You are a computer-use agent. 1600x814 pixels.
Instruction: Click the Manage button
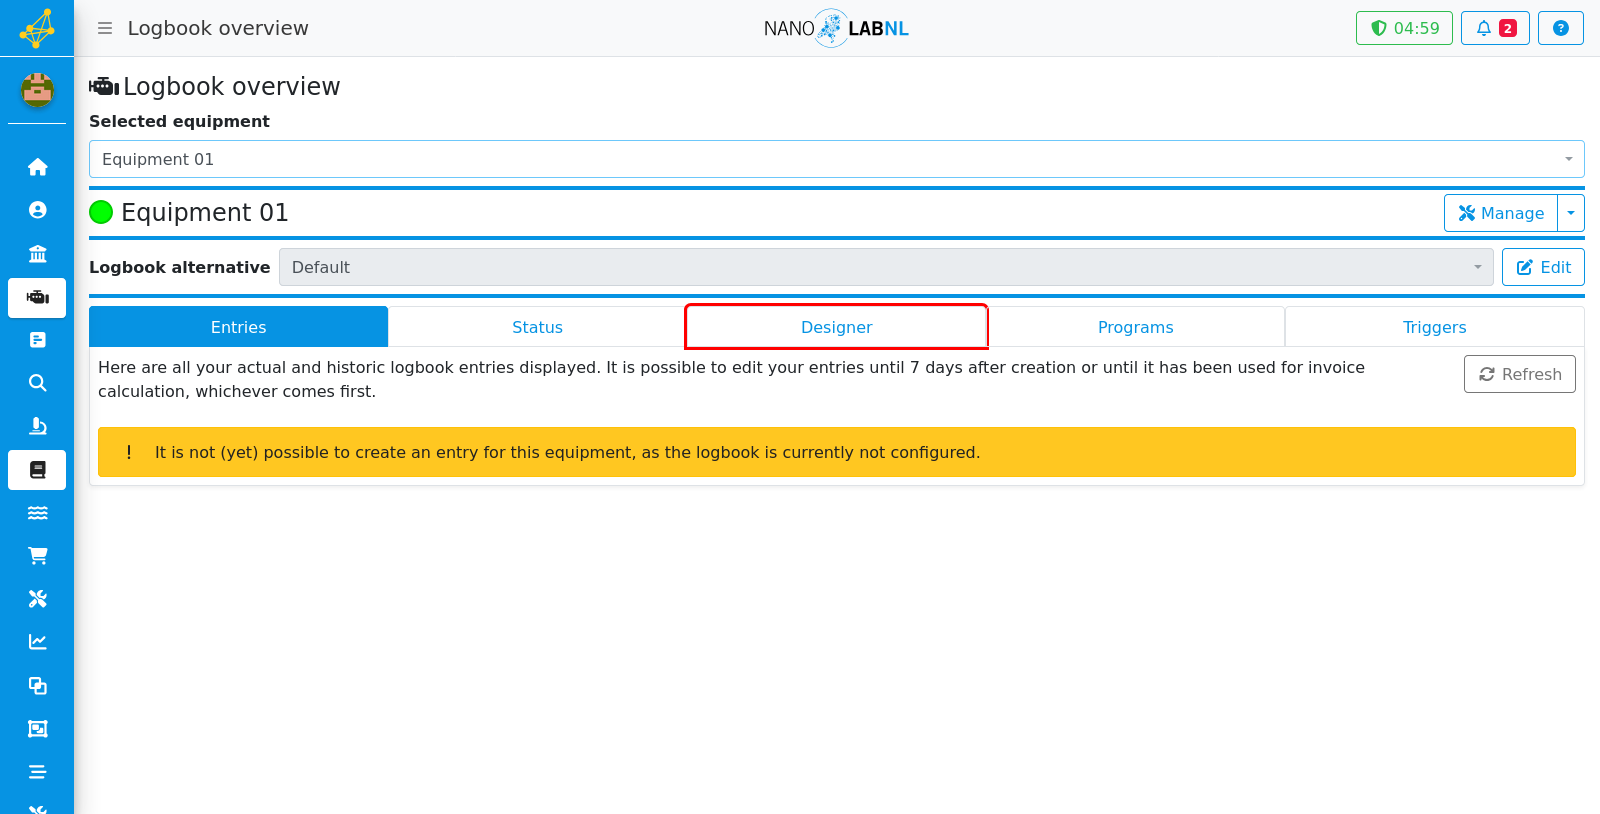[x=1501, y=213]
